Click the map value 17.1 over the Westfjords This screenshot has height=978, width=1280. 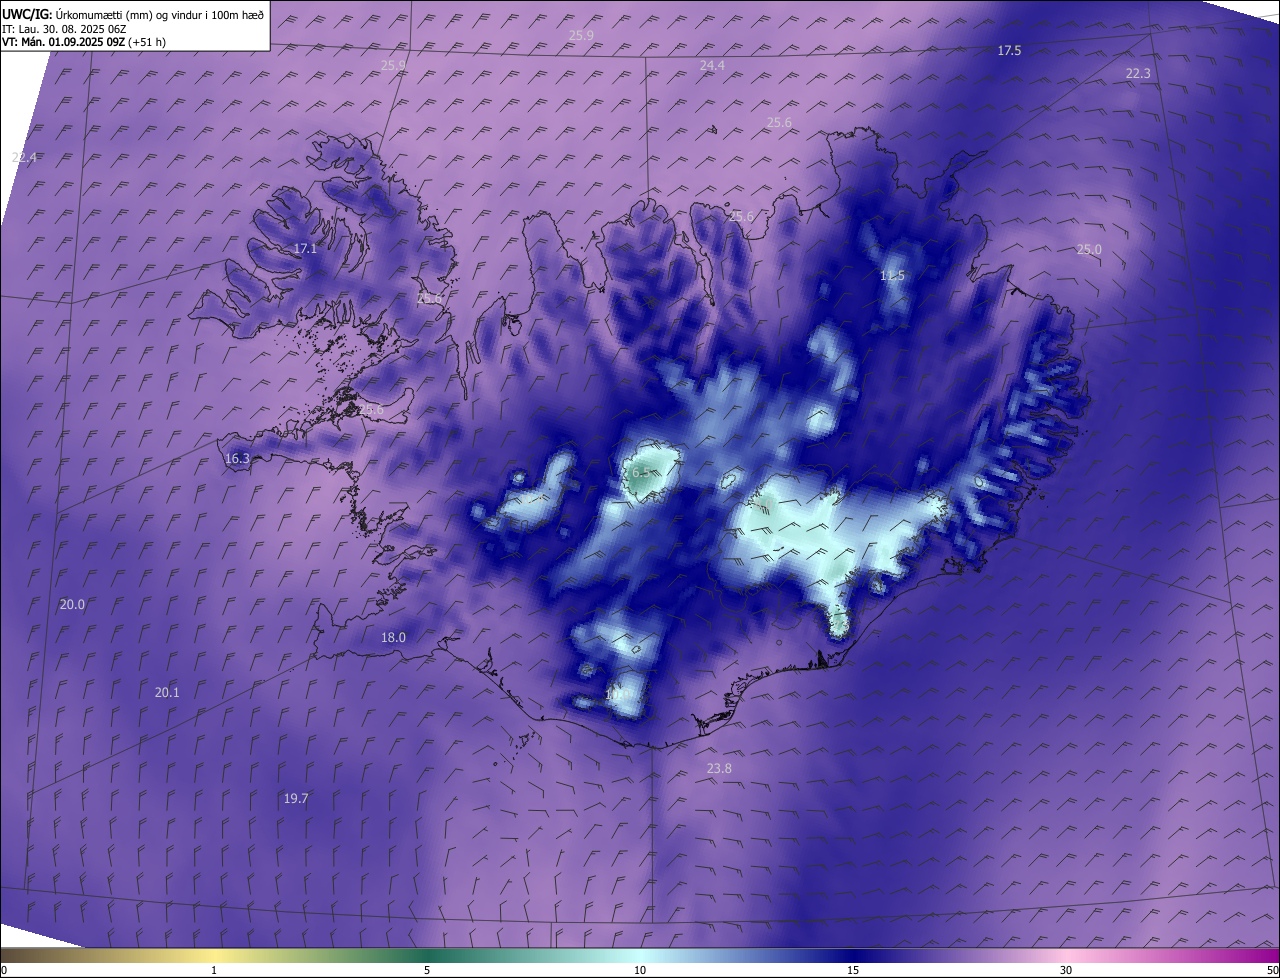pos(305,248)
